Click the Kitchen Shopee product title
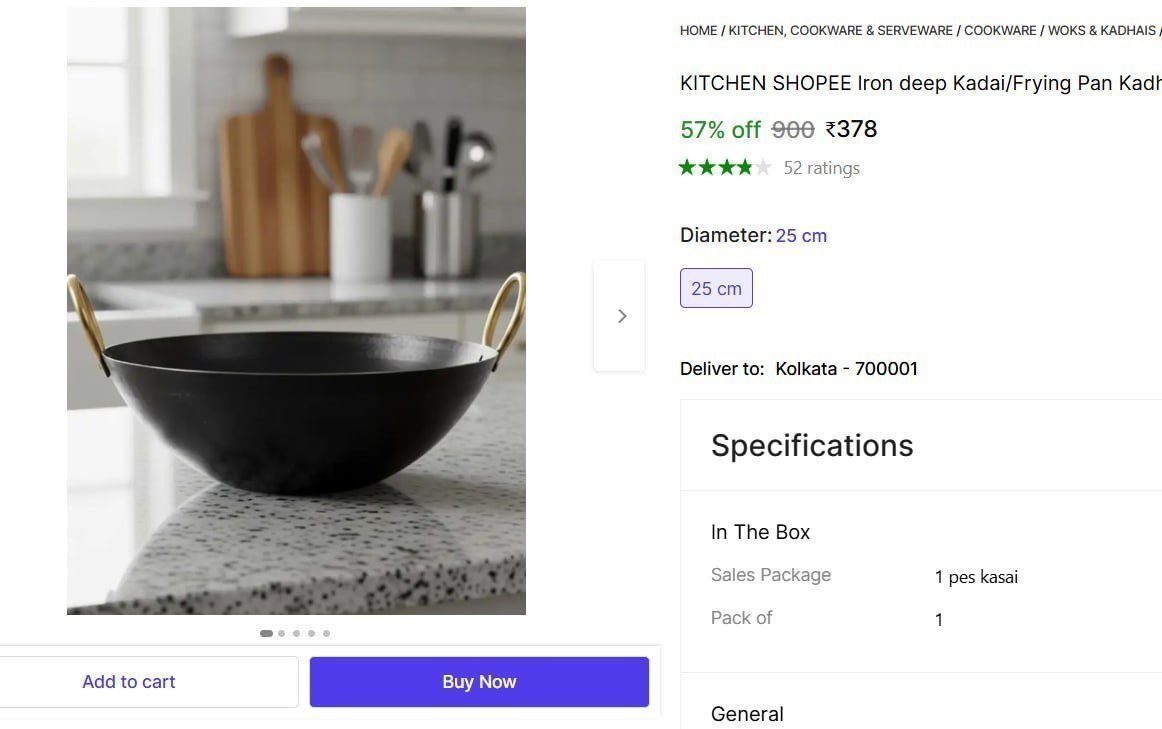The width and height of the screenshot is (1162, 729). click(x=920, y=83)
